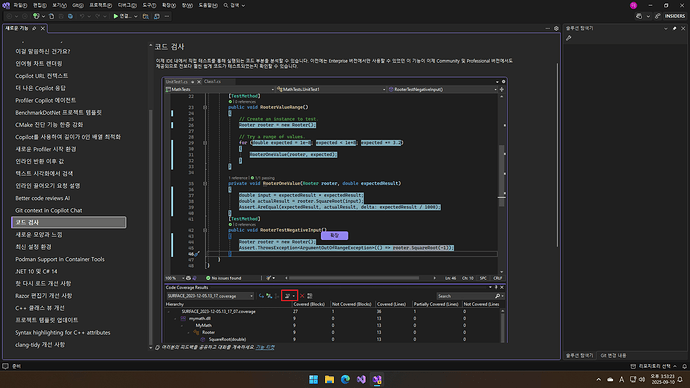Screen dimensions: 690x388
Task: Open the 솔루션 탐색기 window options dropdown arrow
Action: coord(665,28)
